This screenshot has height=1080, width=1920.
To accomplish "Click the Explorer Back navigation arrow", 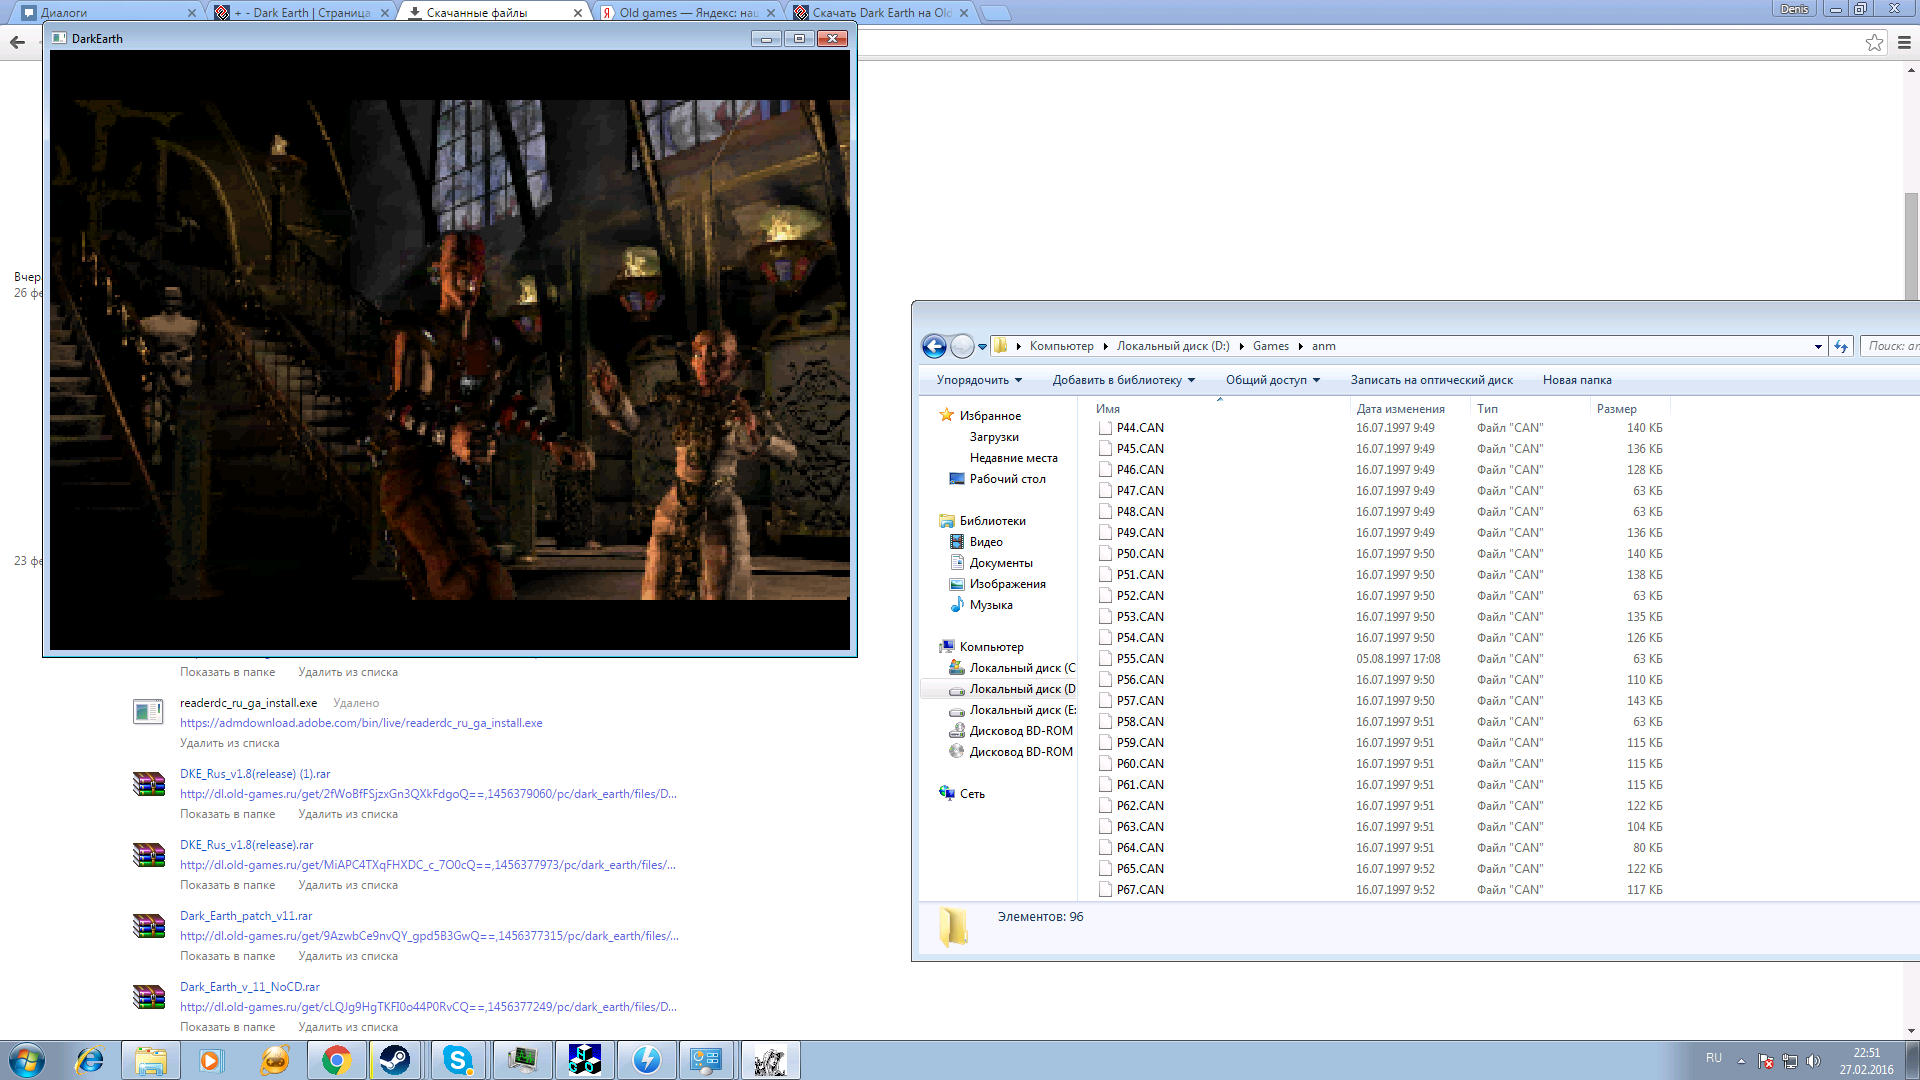I will [x=933, y=346].
